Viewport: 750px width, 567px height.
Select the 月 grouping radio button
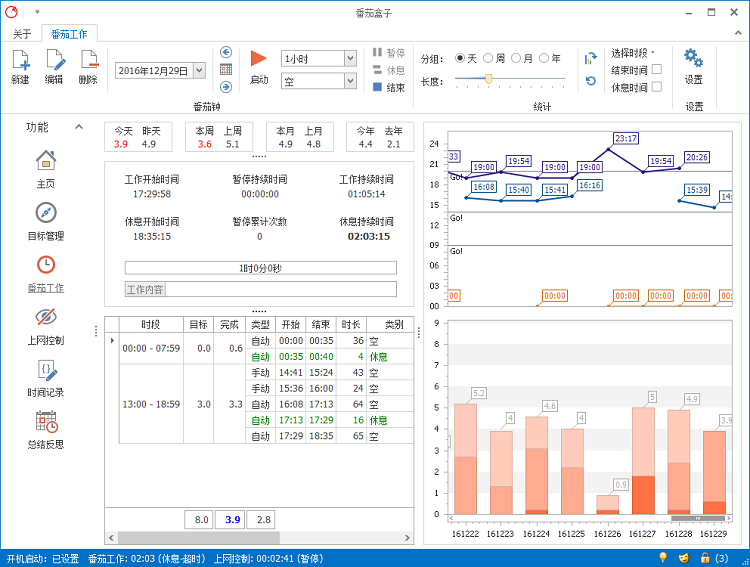(516, 58)
